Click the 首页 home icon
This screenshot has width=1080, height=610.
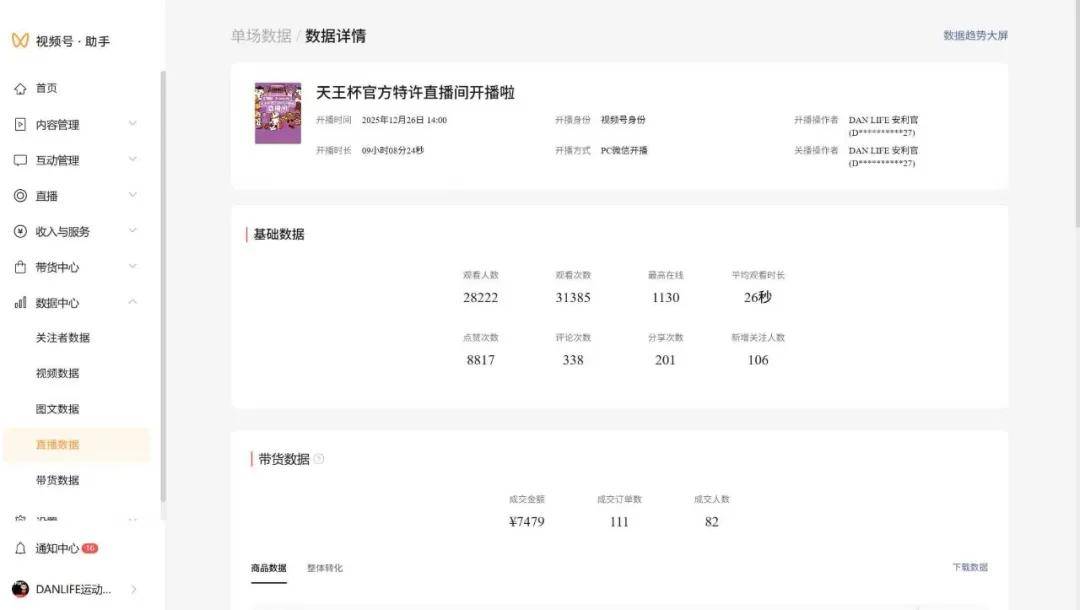point(20,89)
